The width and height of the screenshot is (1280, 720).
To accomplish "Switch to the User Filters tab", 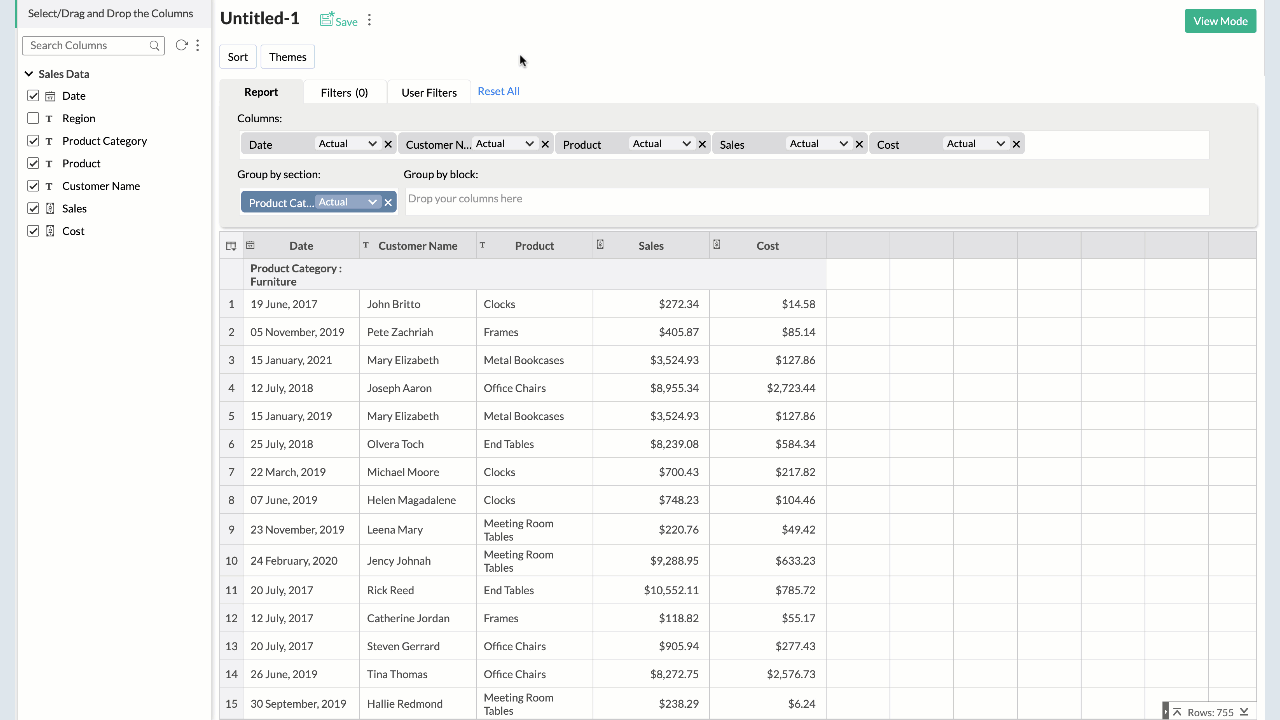I will pos(429,92).
